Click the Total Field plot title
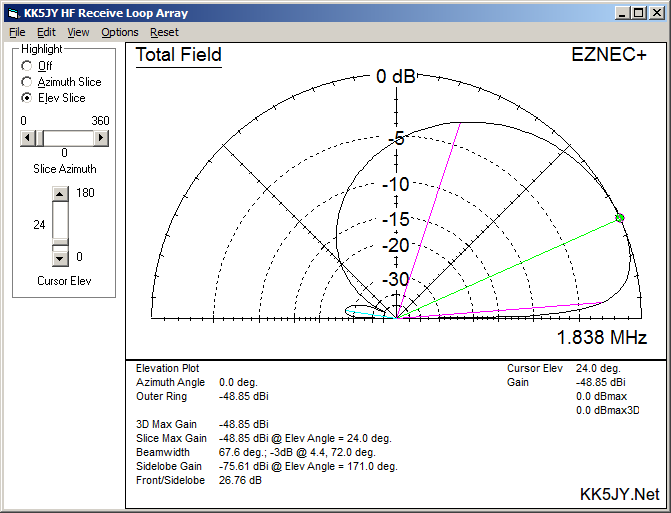This screenshot has width=671, height=513. 178,55
